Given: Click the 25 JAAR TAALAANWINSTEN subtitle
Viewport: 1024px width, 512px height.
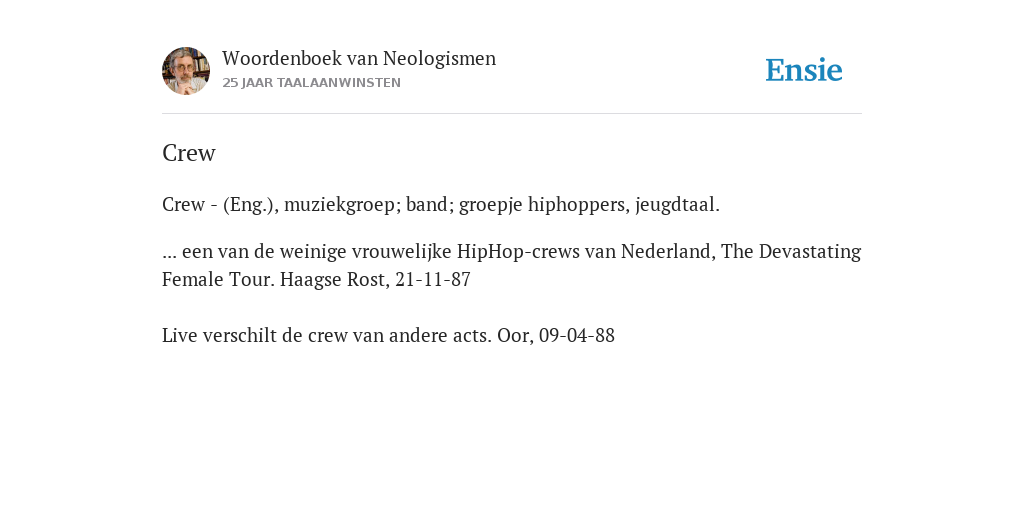Looking at the screenshot, I should [x=312, y=83].
